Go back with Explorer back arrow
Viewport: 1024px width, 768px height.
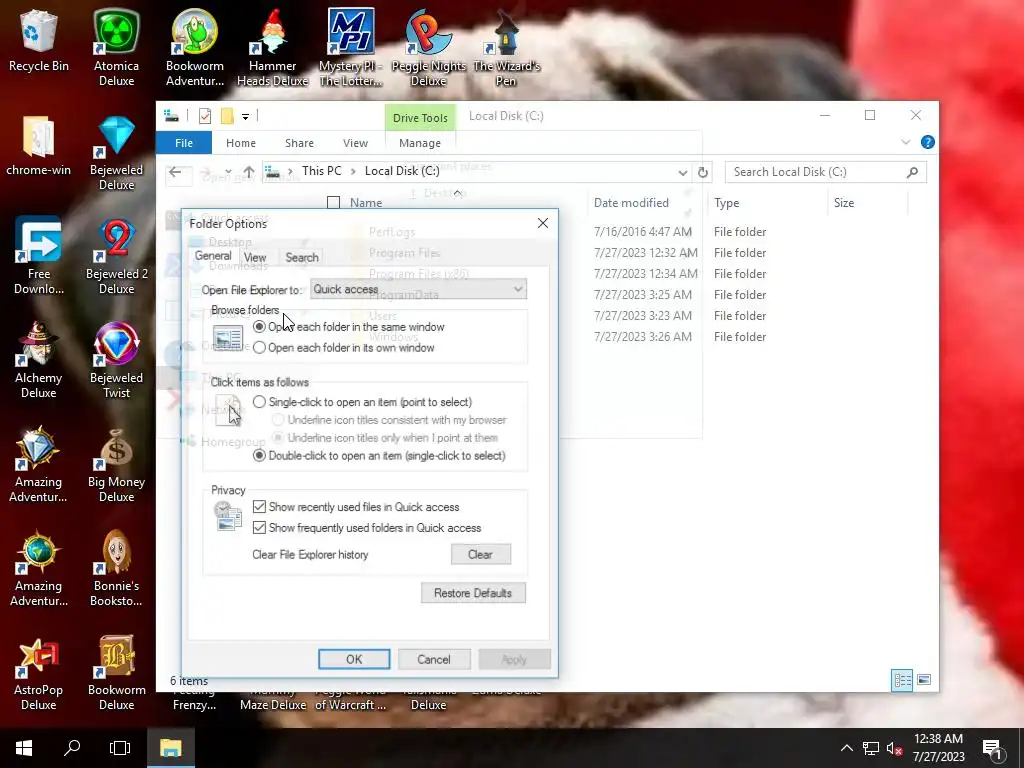[175, 172]
